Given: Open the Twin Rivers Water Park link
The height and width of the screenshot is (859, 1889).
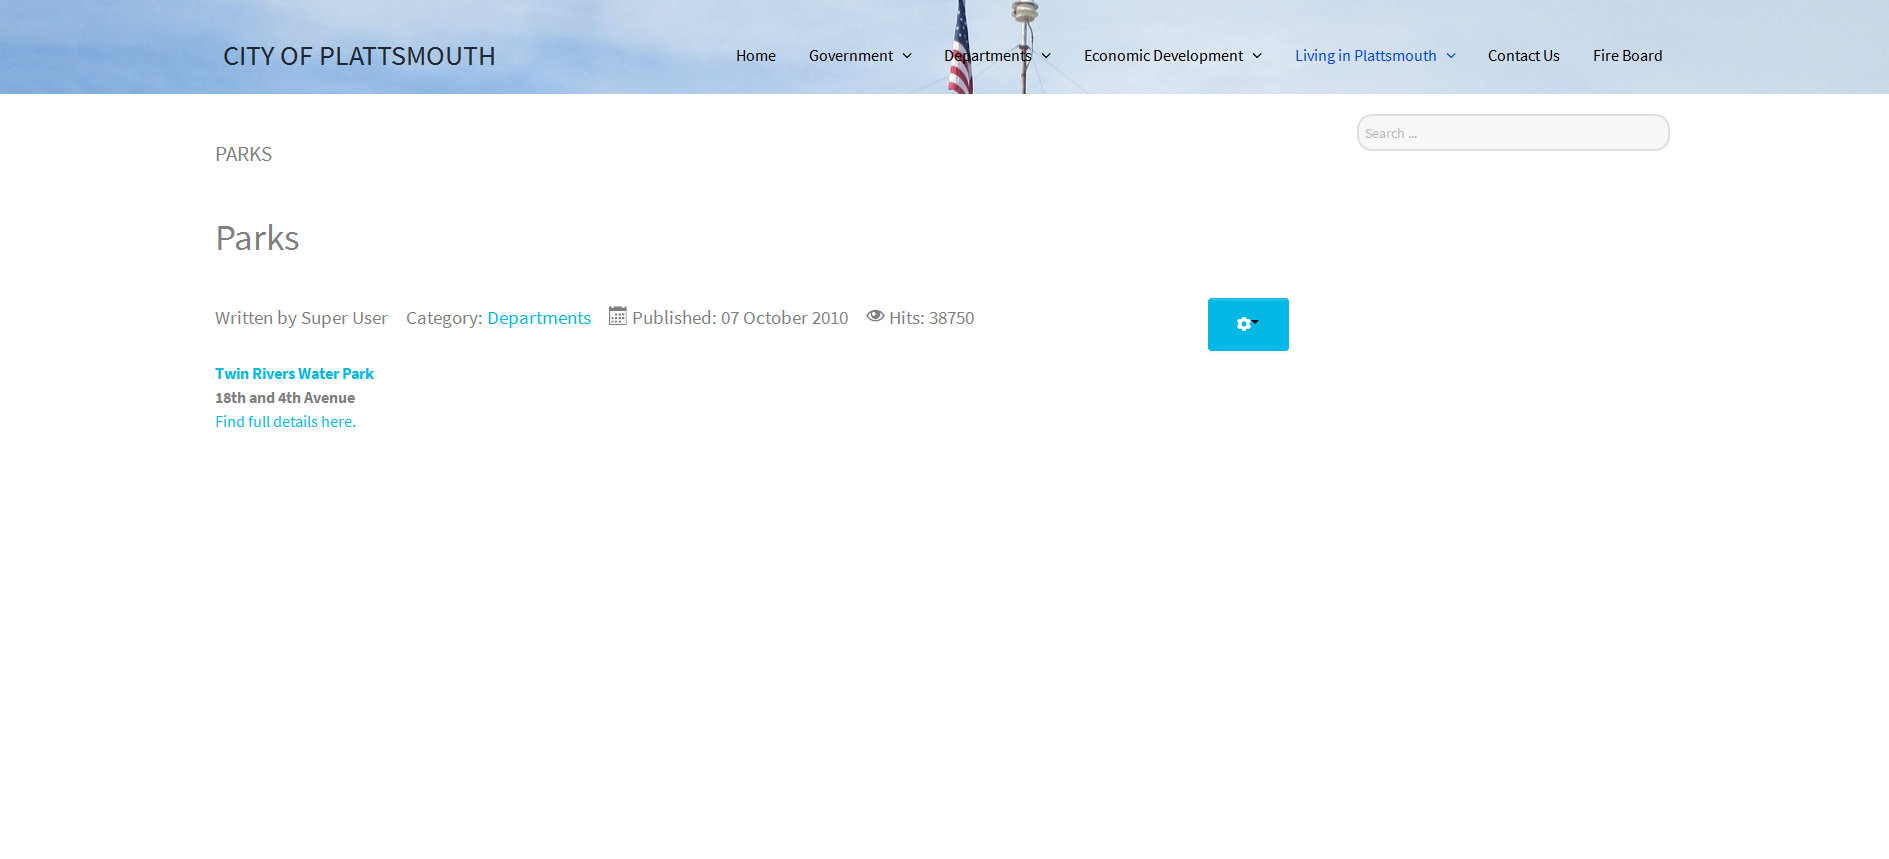Looking at the screenshot, I should 294,374.
